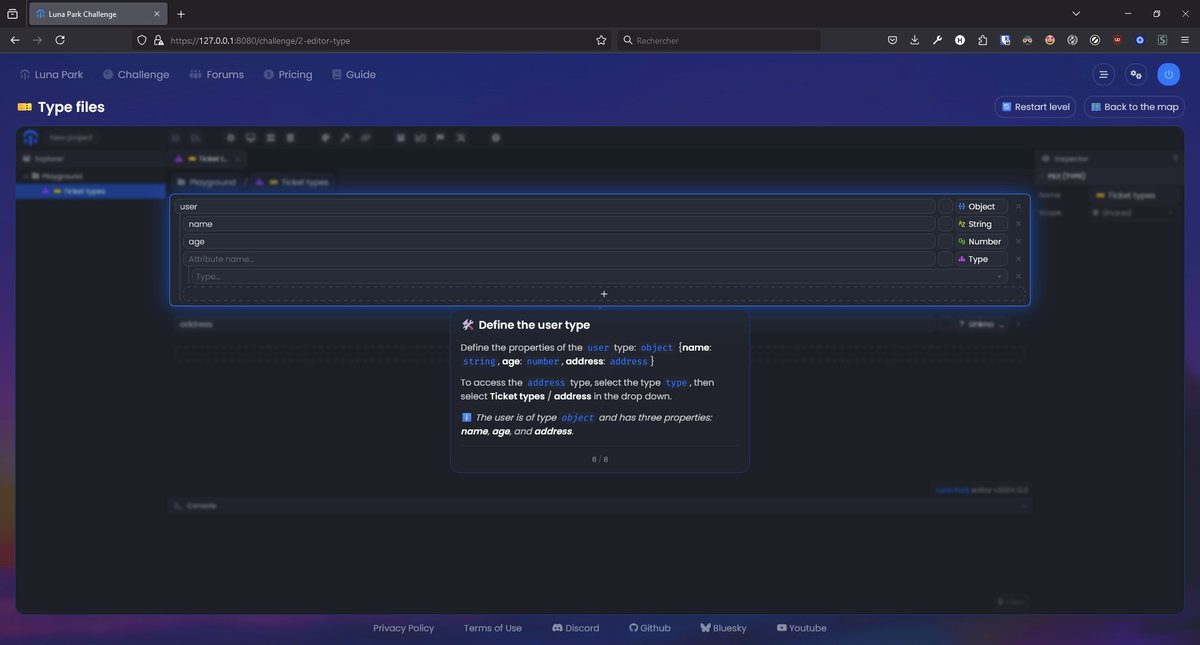Clear the Type... selector row with its X
This screenshot has width=1200, height=645.
point(1018,276)
